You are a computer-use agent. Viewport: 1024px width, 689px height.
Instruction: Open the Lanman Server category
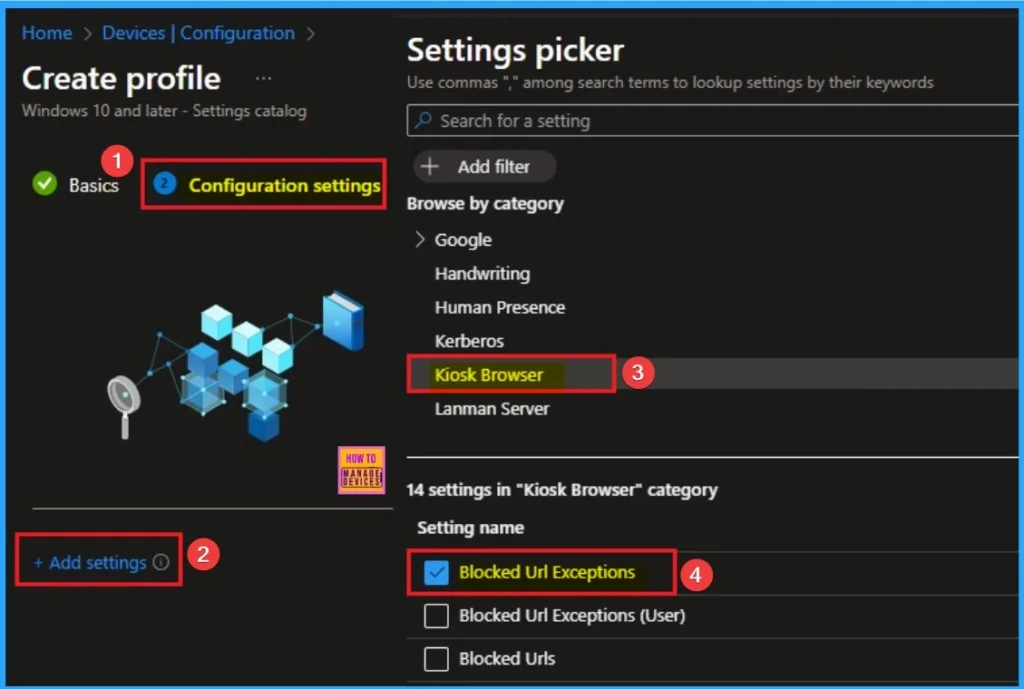(x=492, y=409)
